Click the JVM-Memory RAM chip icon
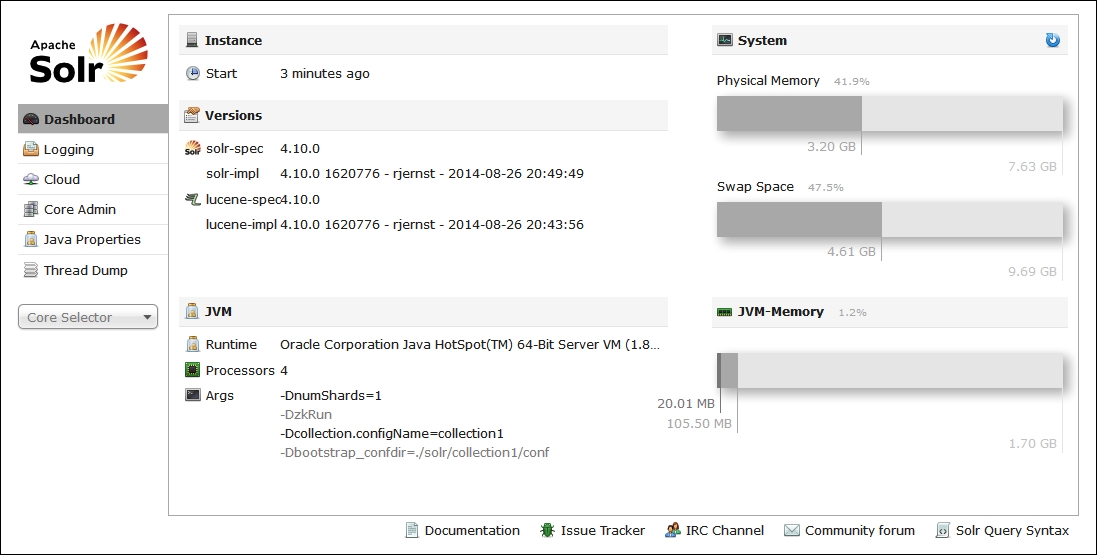This screenshot has height=555, width=1097. click(x=725, y=312)
